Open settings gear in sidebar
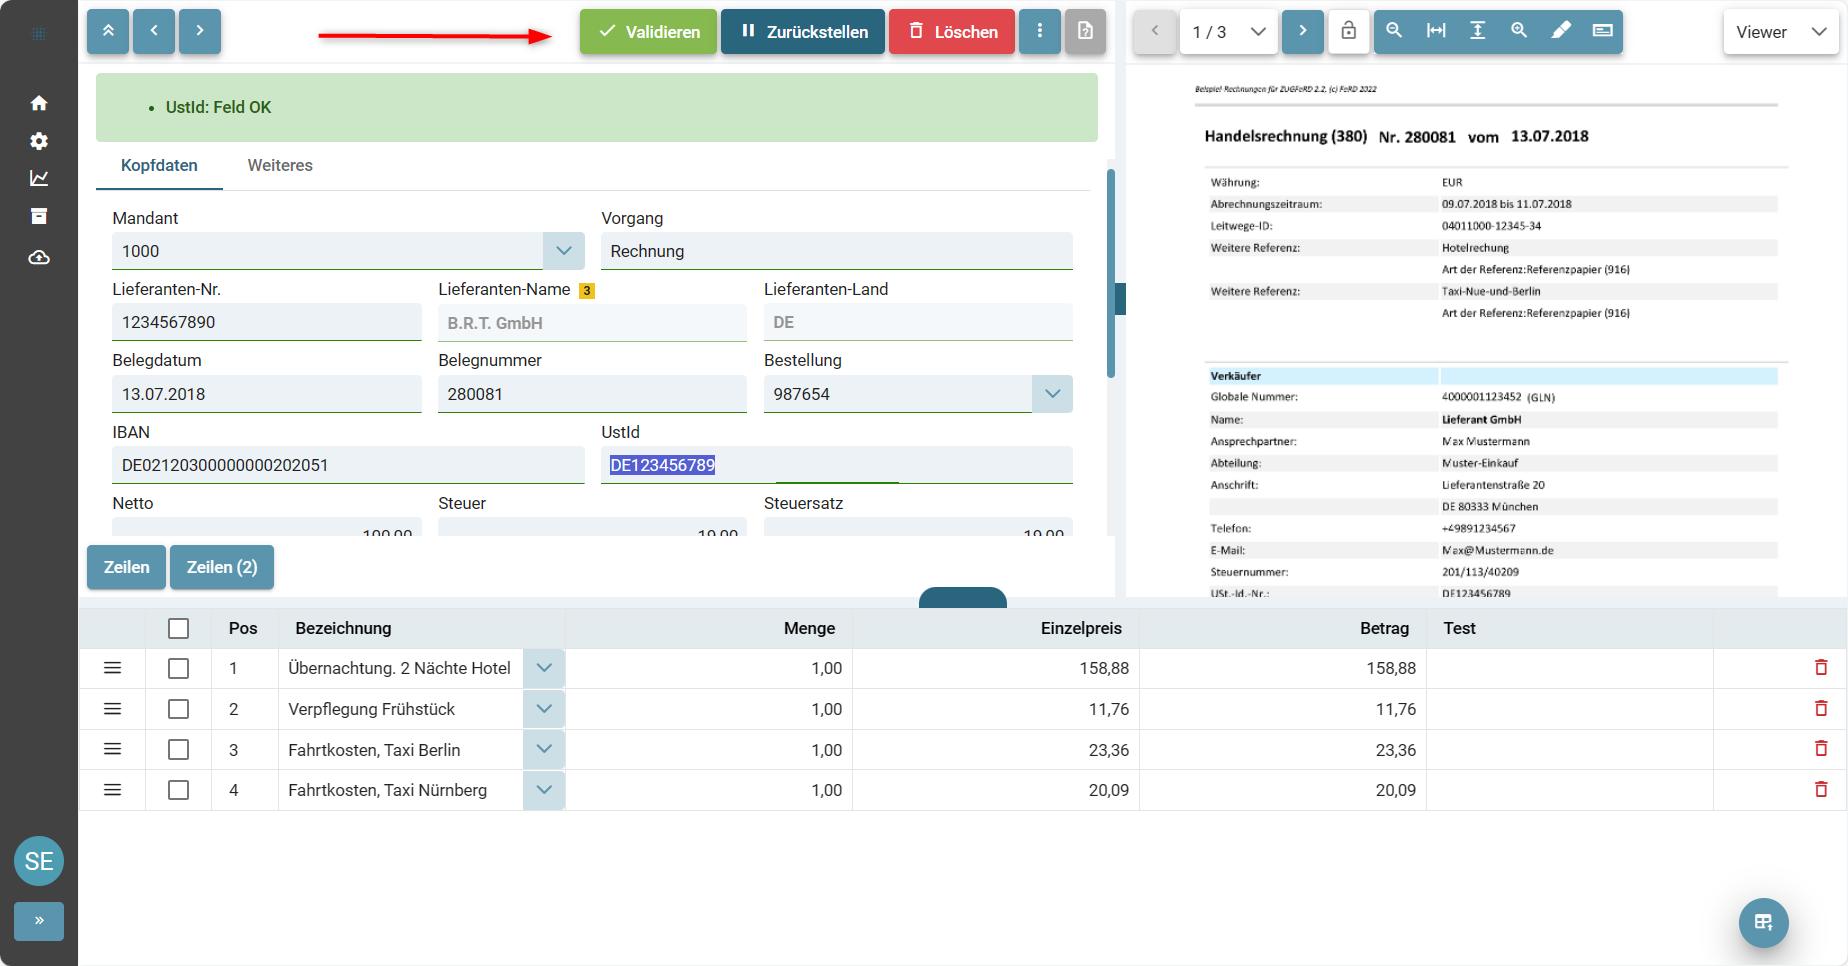This screenshot has width=1848, height=966. pyautogui.click(x=39, y=141)
